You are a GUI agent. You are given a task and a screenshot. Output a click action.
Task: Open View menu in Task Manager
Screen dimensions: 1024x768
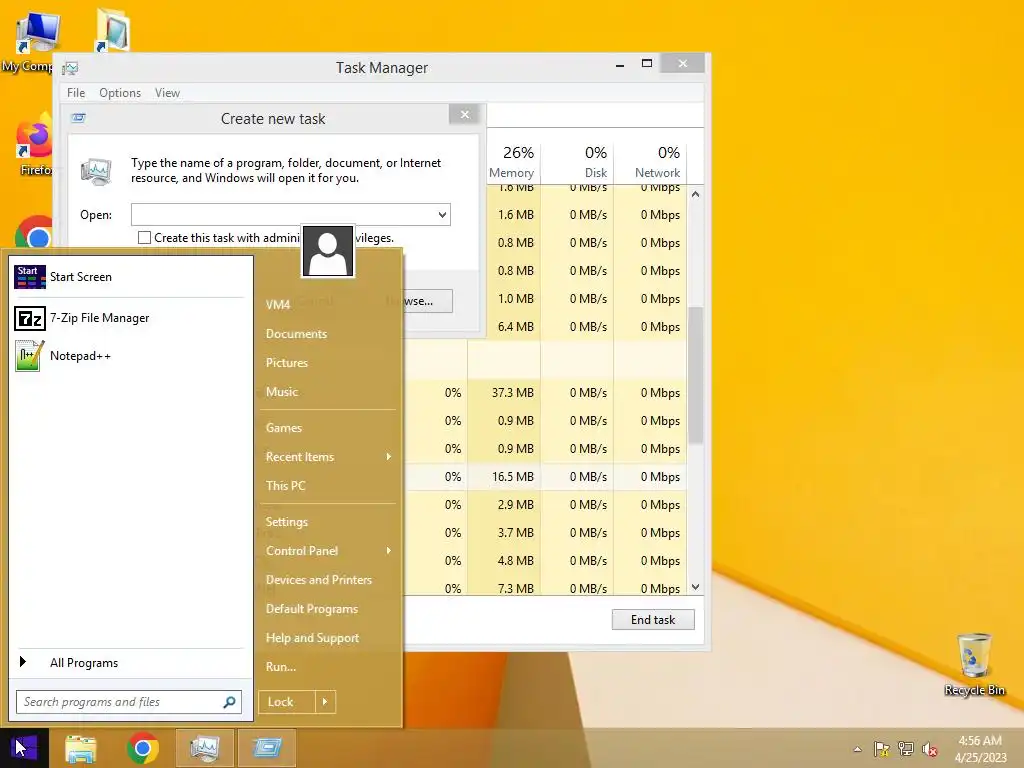(x=167, y=93)
